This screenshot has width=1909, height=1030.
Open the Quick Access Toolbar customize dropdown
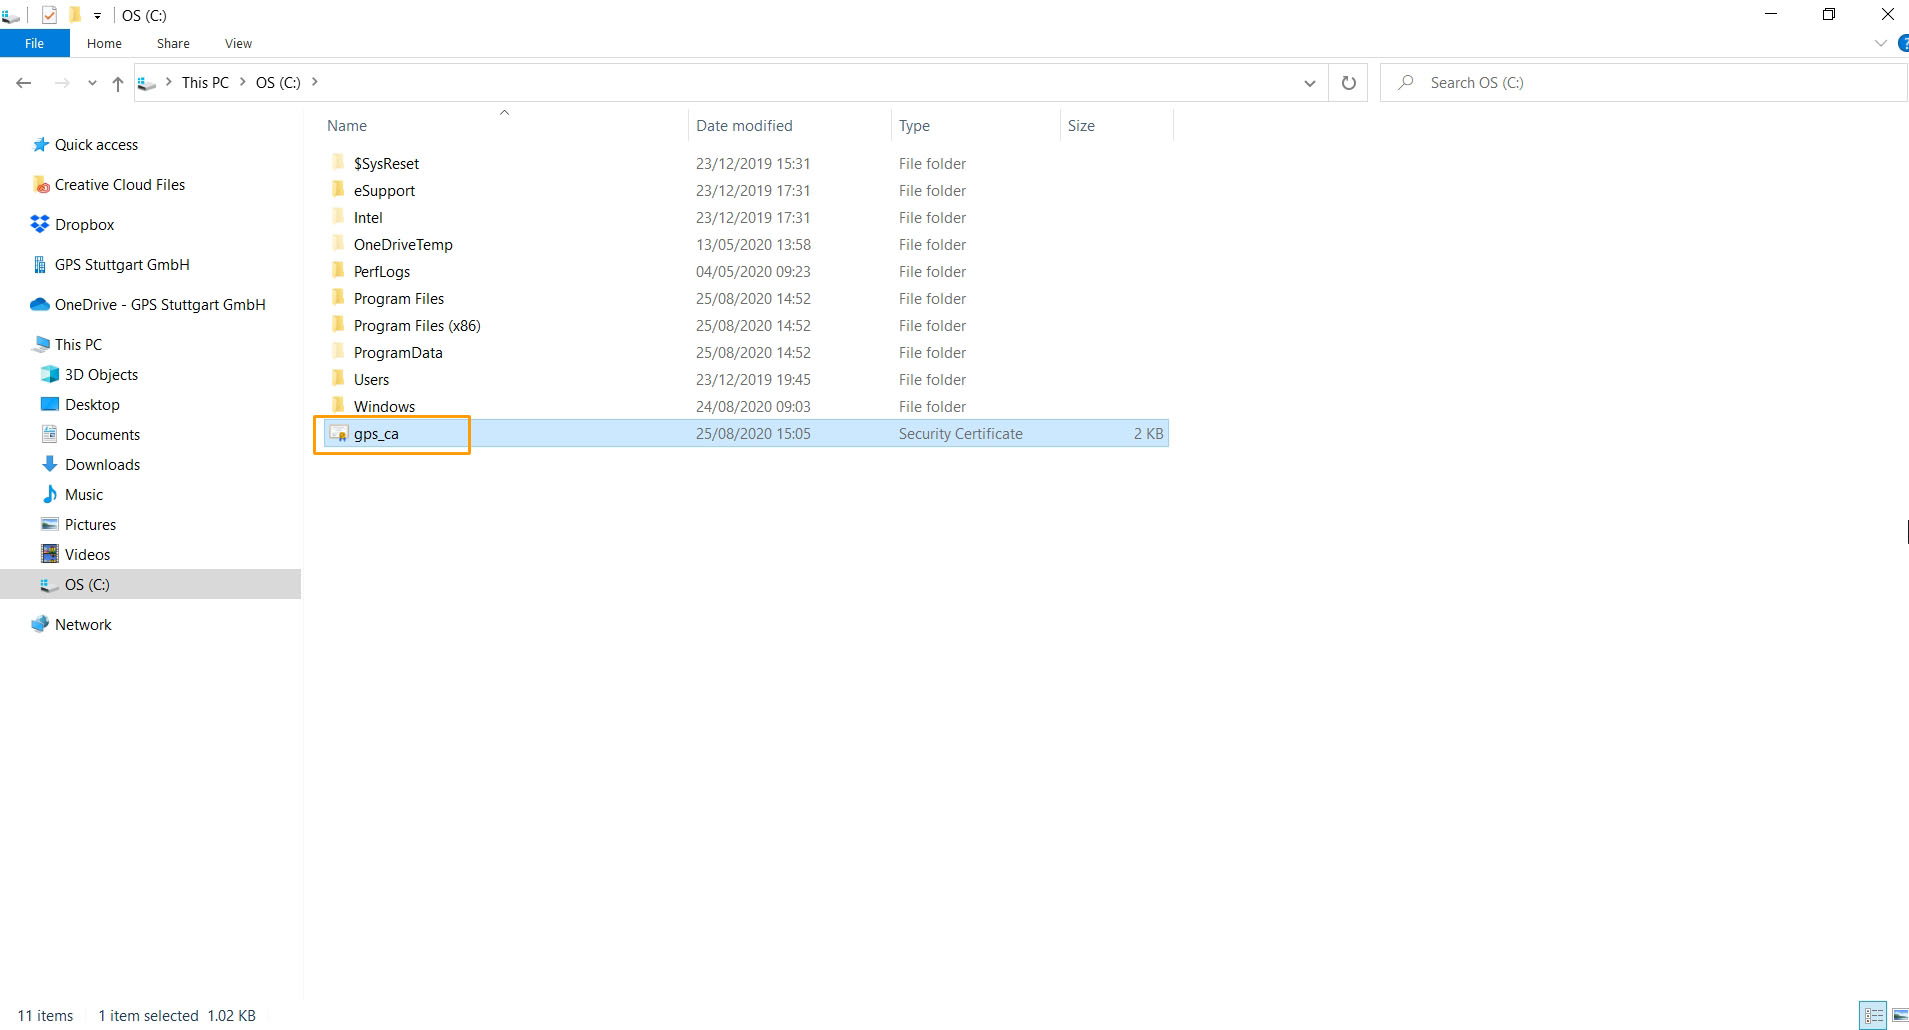pos(97,16)
